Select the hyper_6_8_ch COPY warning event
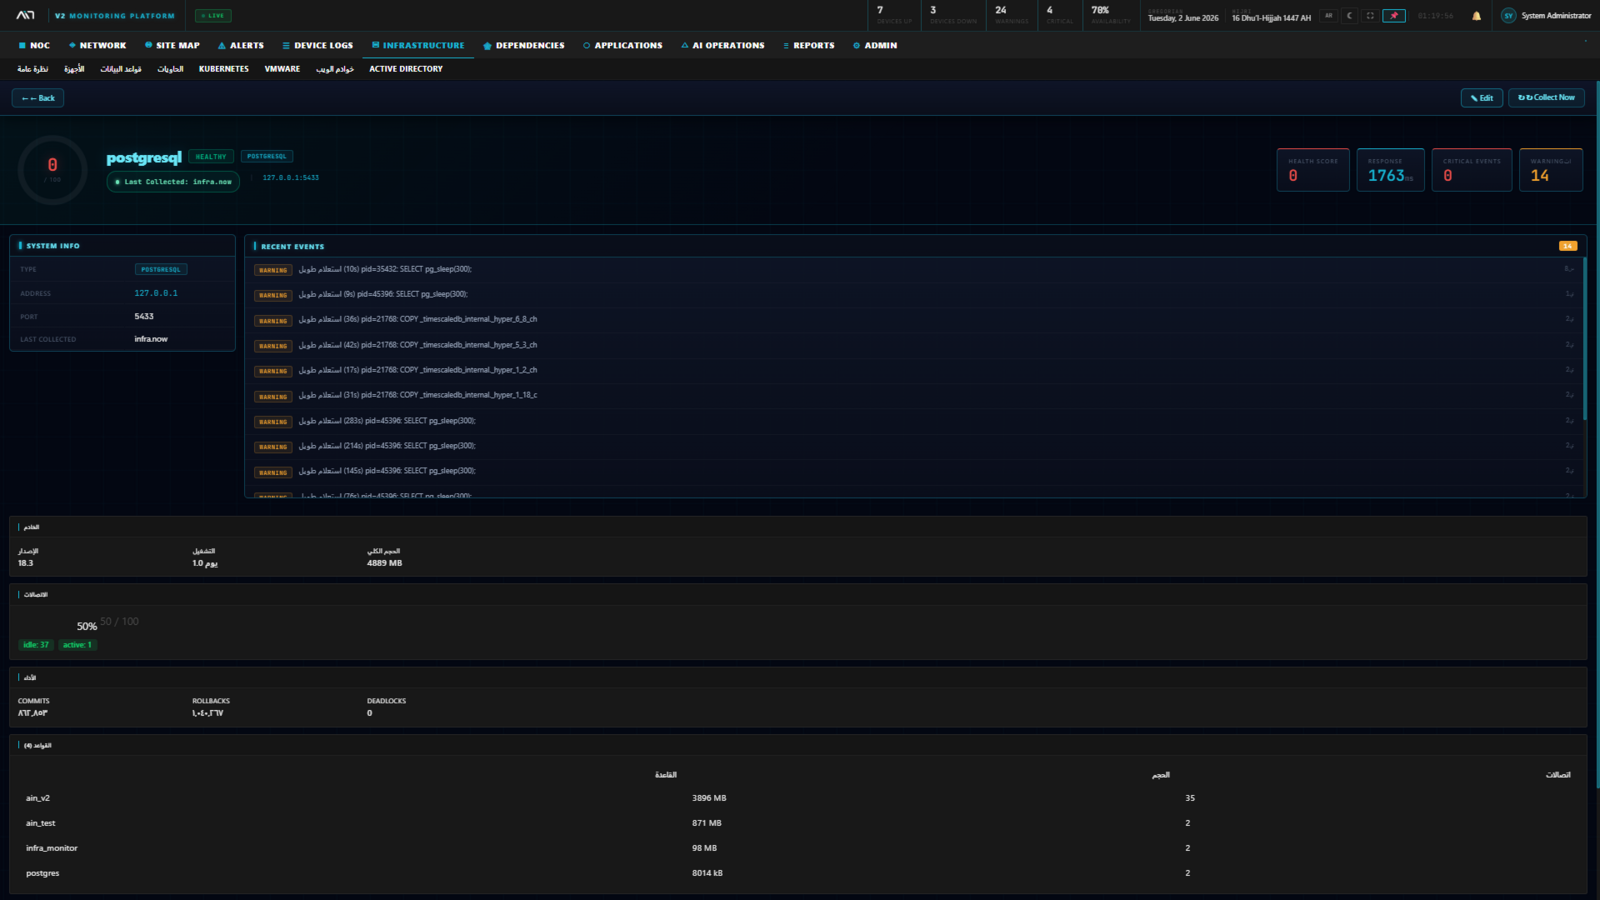Screen dimensions: 1600x900 point(915,320)
